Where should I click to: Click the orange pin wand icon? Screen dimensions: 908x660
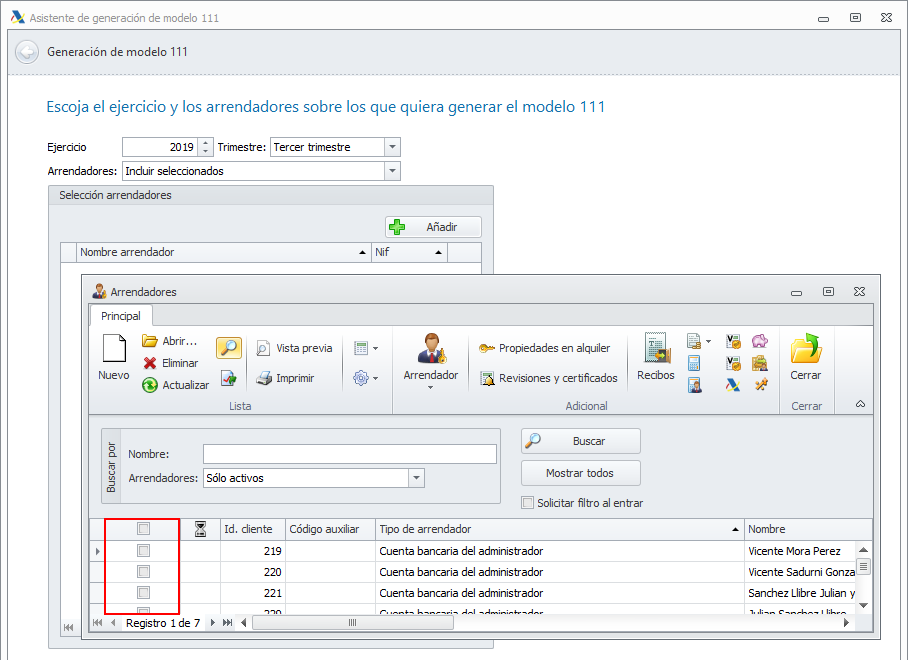coord(761,384)
